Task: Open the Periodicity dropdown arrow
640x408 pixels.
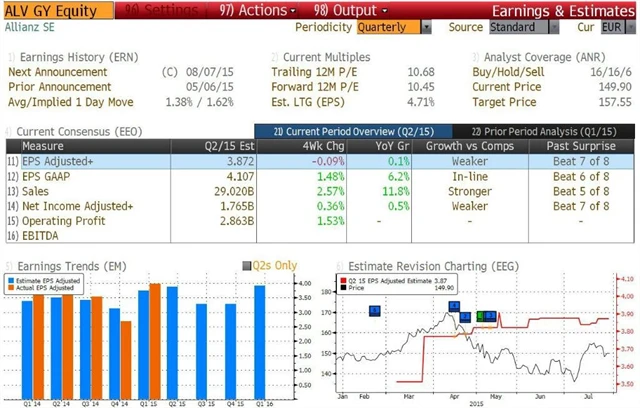Action: click(x=426, y=27)
